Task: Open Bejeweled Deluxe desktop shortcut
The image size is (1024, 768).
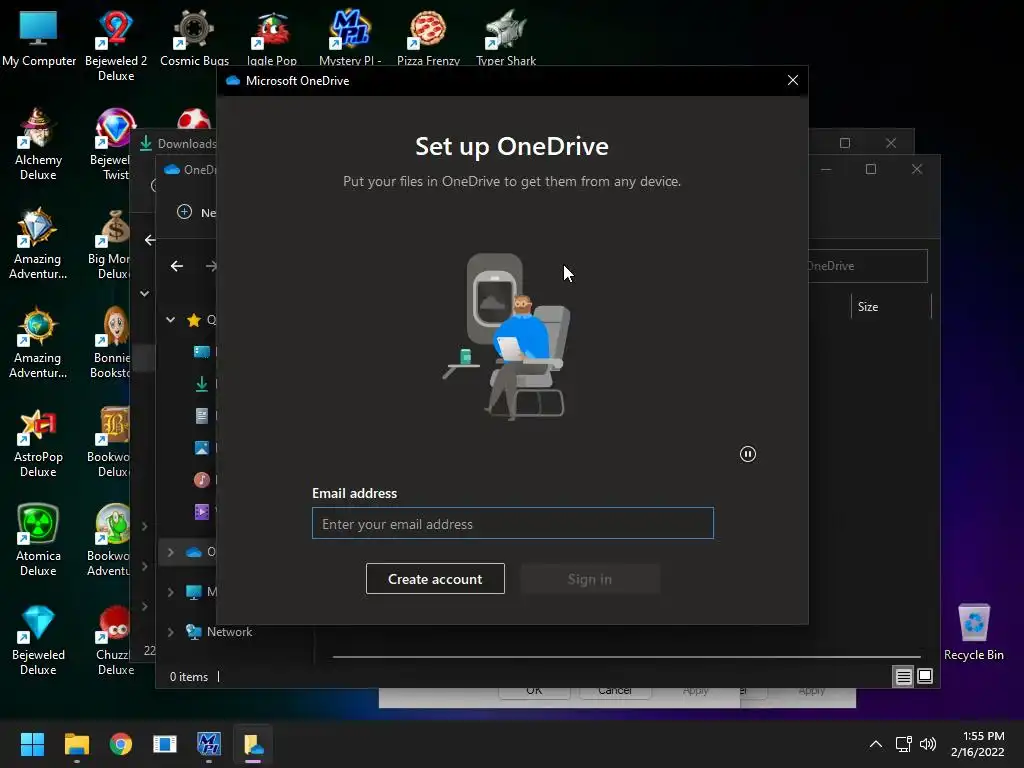Action: [x=38, y=639]
